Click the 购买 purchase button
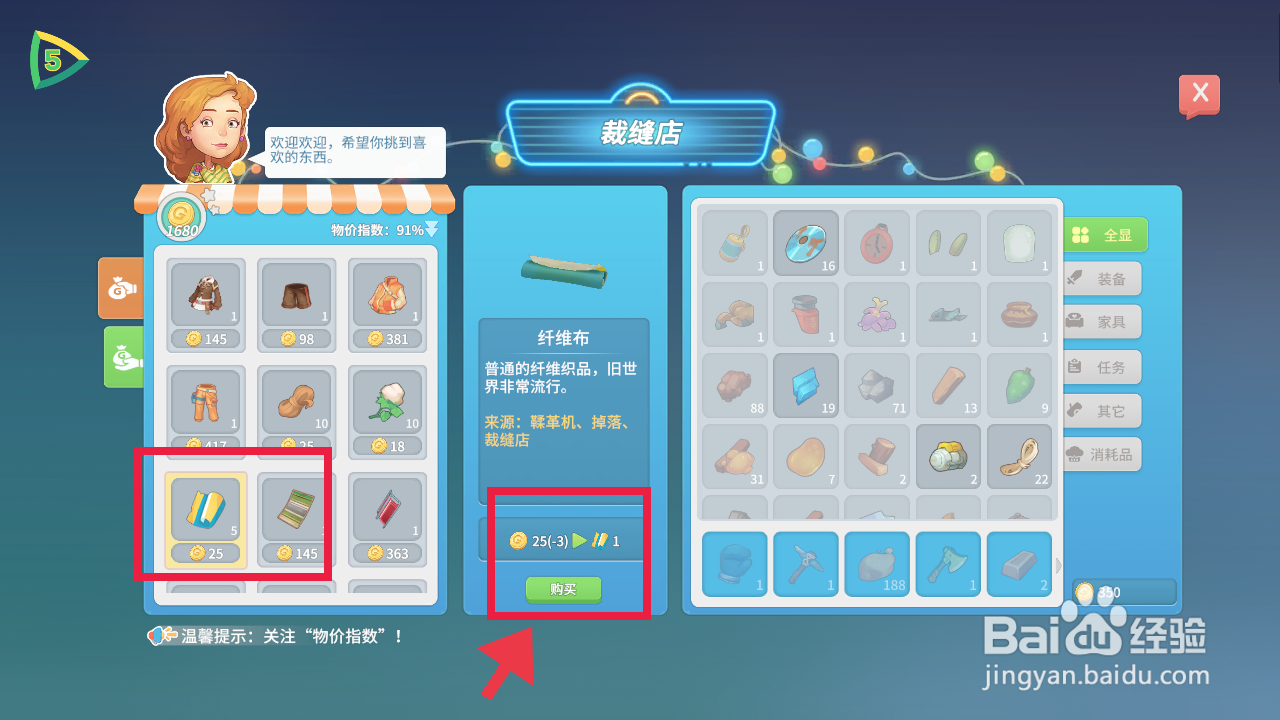 563,589
